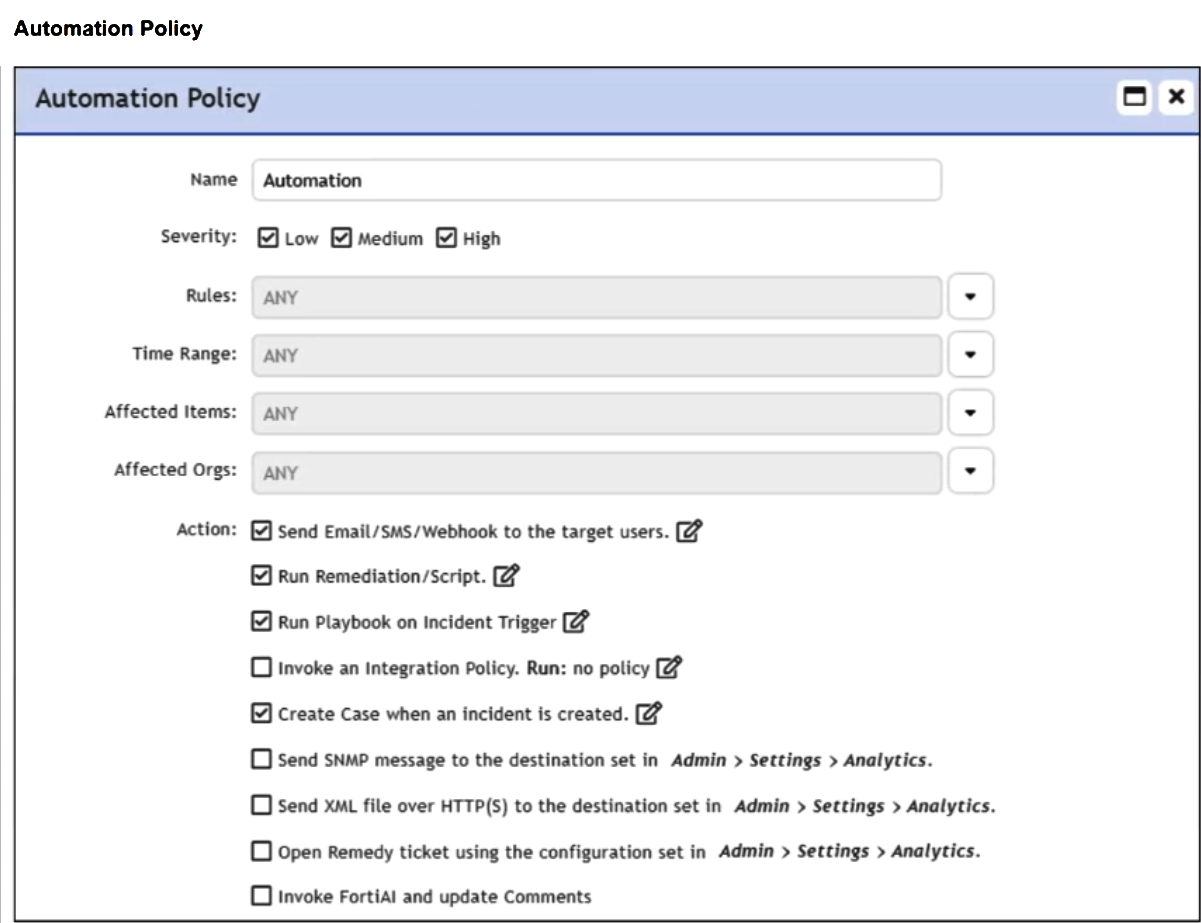The image size is (1201, 923).
Task: Edit Invoke an Integration Policy icon
Action: coord(670,667)
